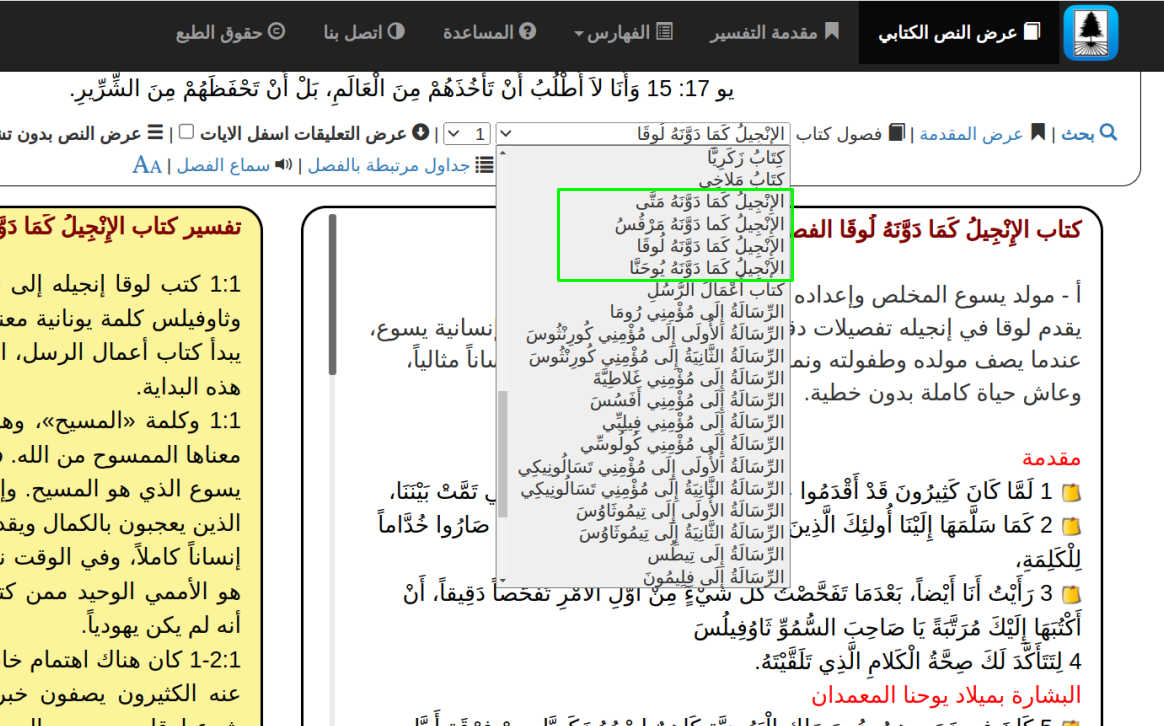The image size is (1164, 726).
Task: Select الرسالة إلى مؤمني أفسس option
Action: (x=687, y=400)
